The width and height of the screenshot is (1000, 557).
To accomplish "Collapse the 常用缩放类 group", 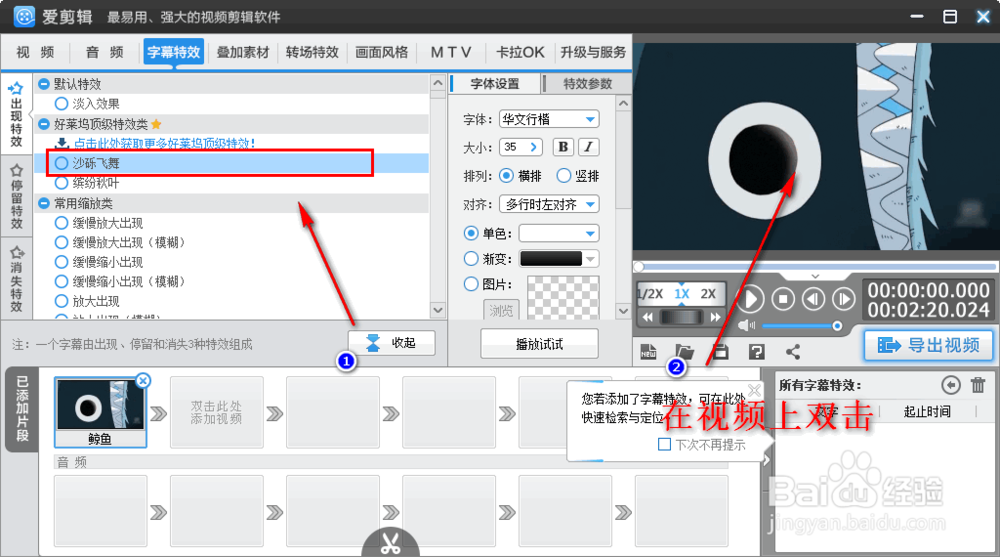I will 44,203.
